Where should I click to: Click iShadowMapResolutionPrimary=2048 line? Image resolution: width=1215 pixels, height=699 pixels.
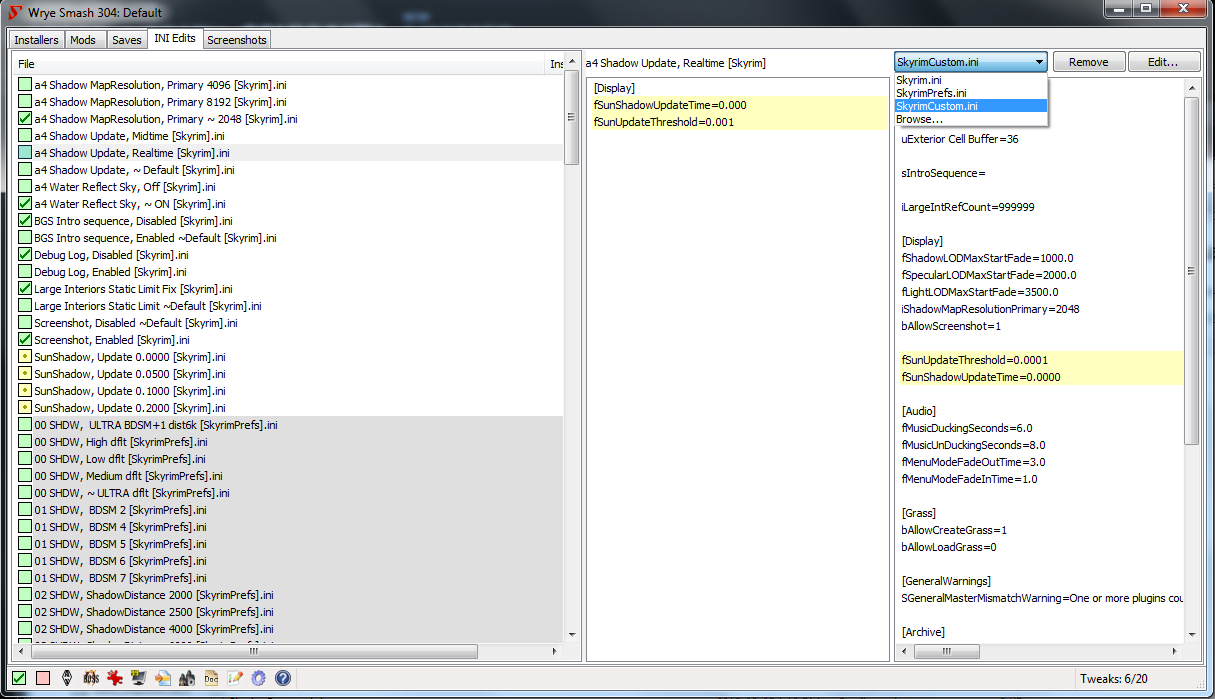click(x=990, y=309)
